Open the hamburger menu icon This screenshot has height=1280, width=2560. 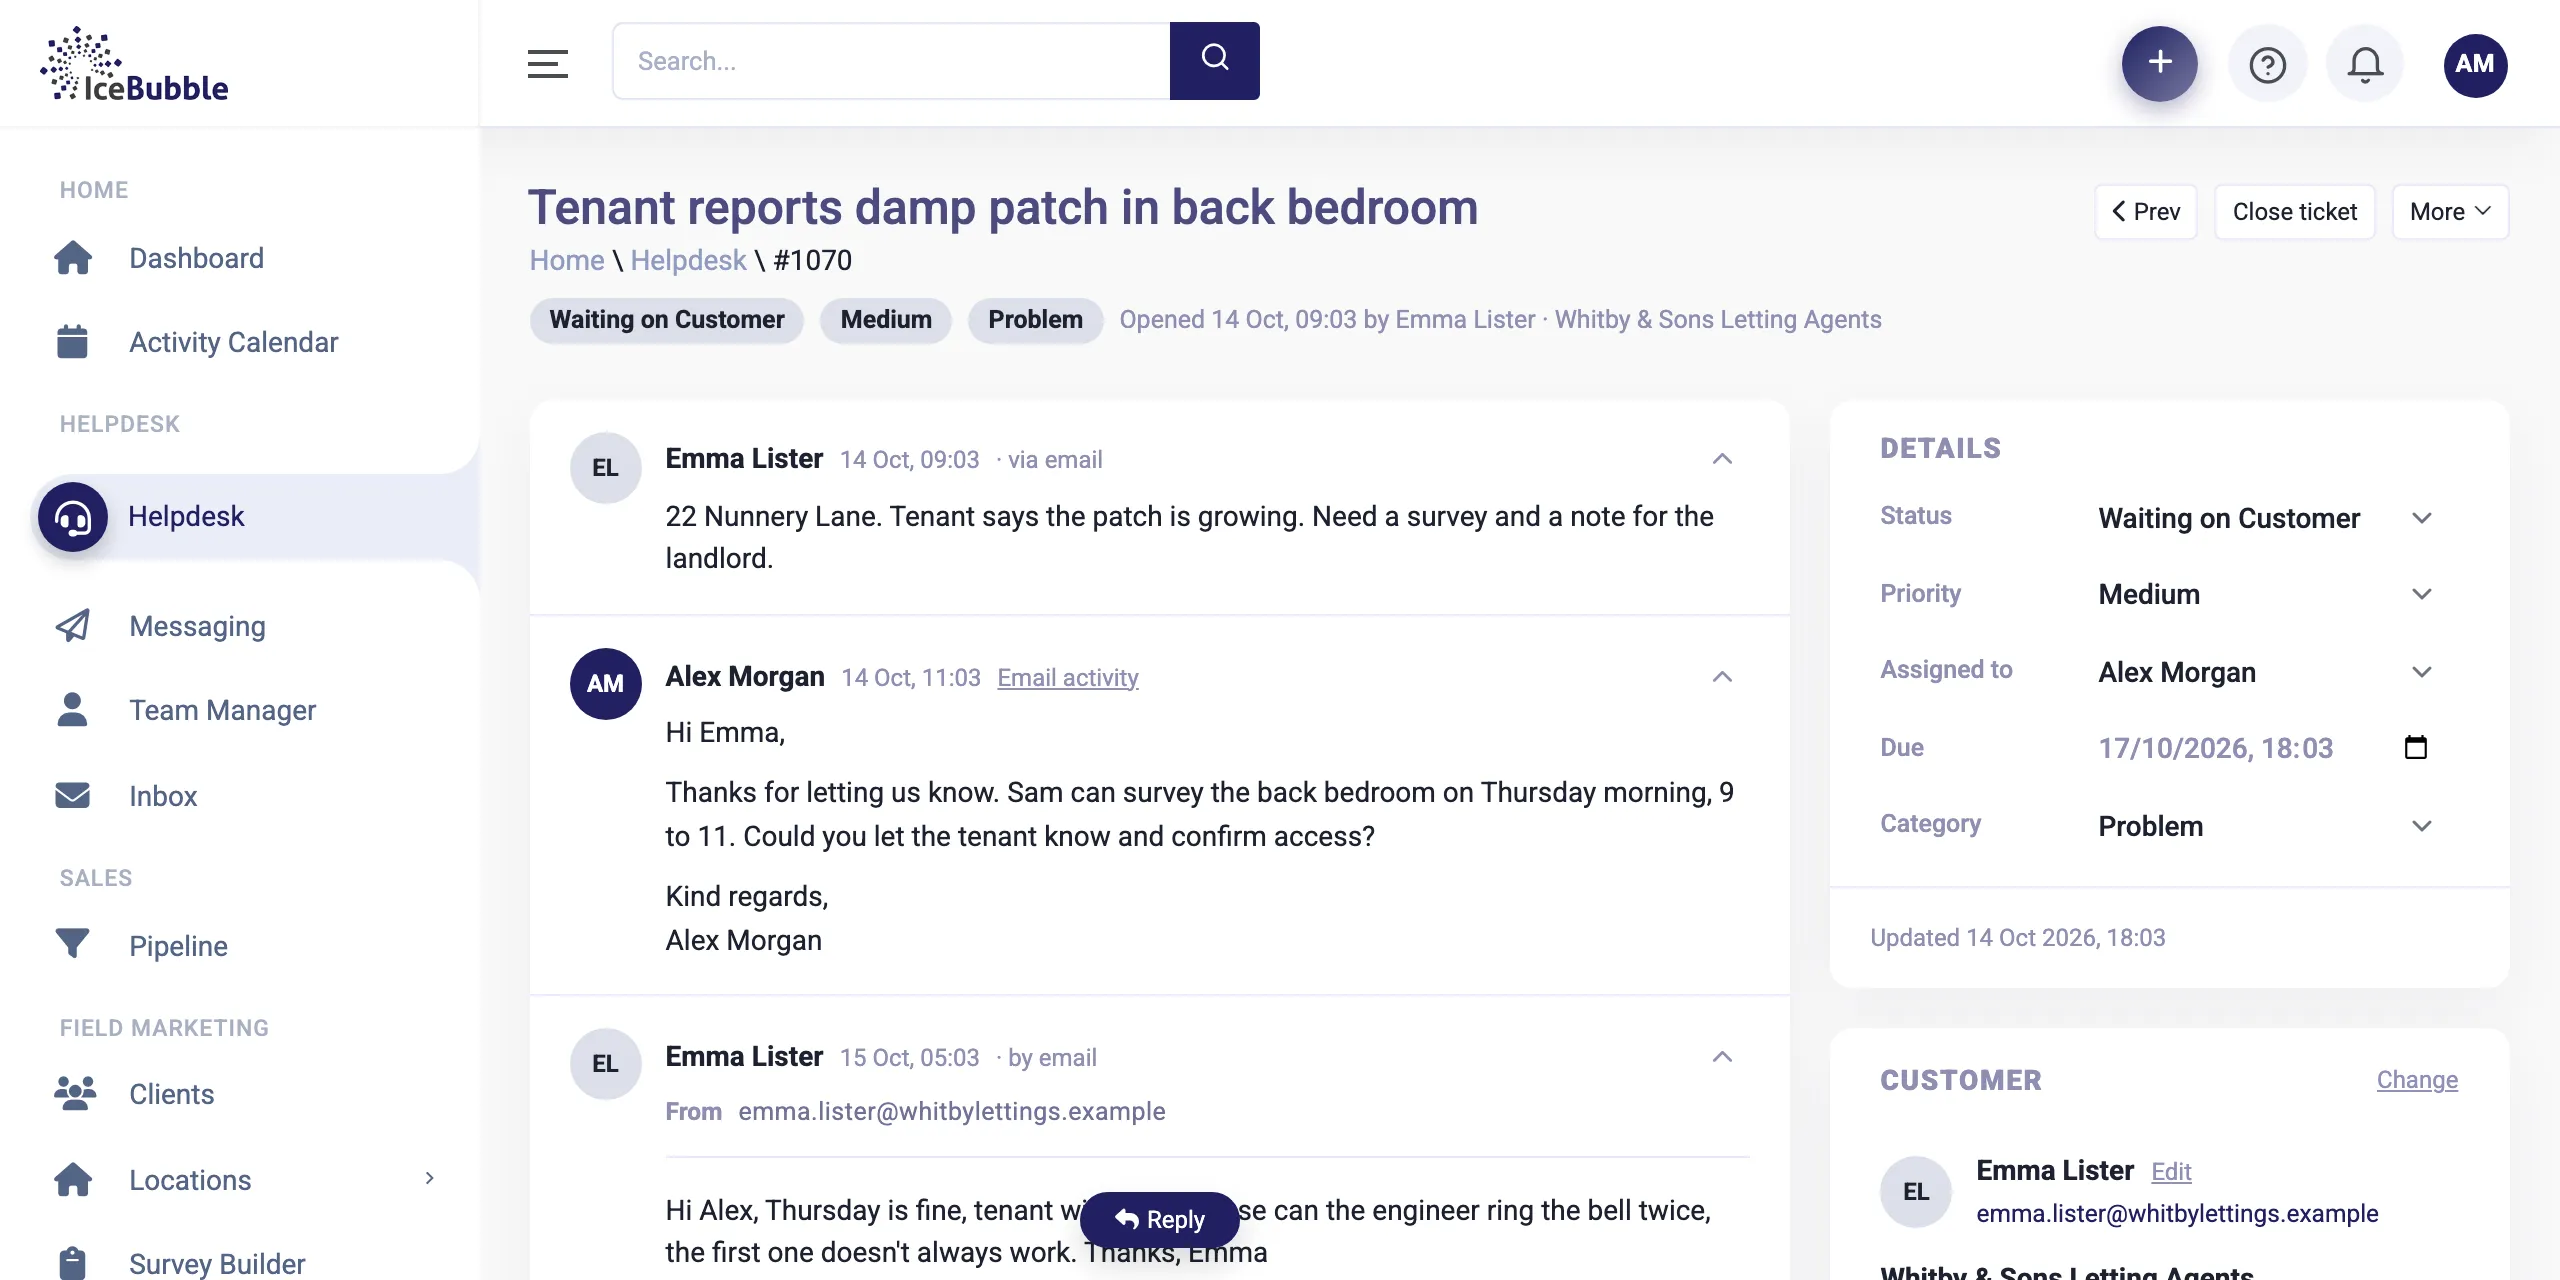(548, 63)
